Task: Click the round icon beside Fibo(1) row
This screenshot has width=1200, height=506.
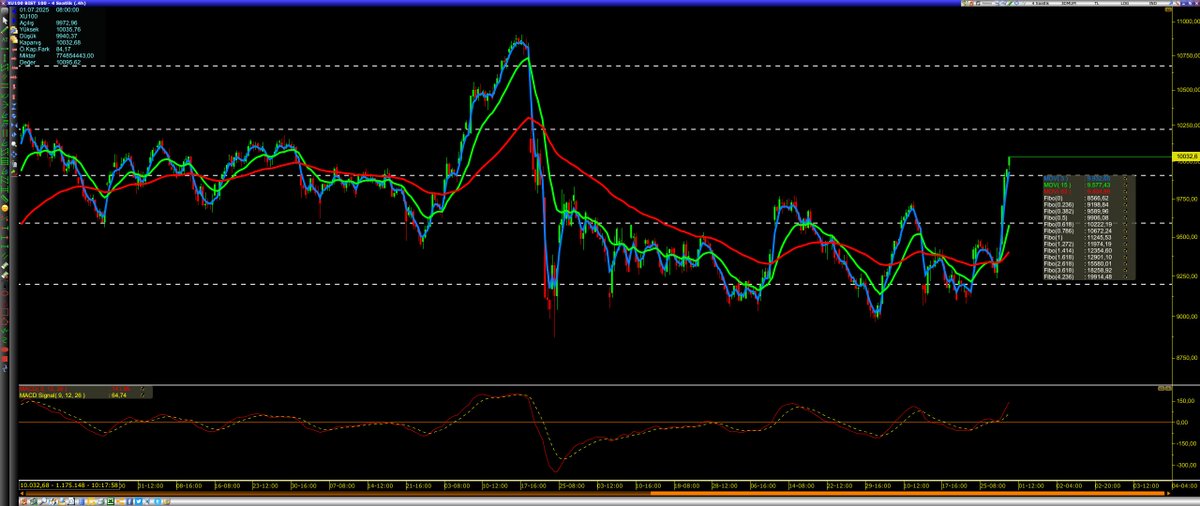Action: pyautogui.click(x=1126, y=237)
